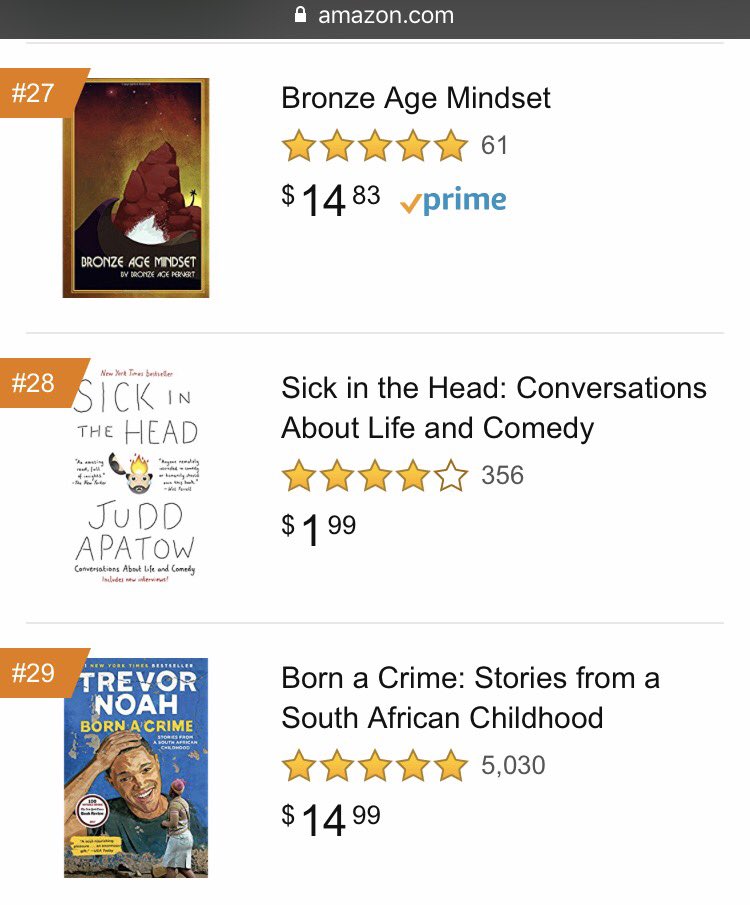Viewport: 750px width, 905px height.
Task: Click Born a Crime star rating
Action: tap(375, 766)
